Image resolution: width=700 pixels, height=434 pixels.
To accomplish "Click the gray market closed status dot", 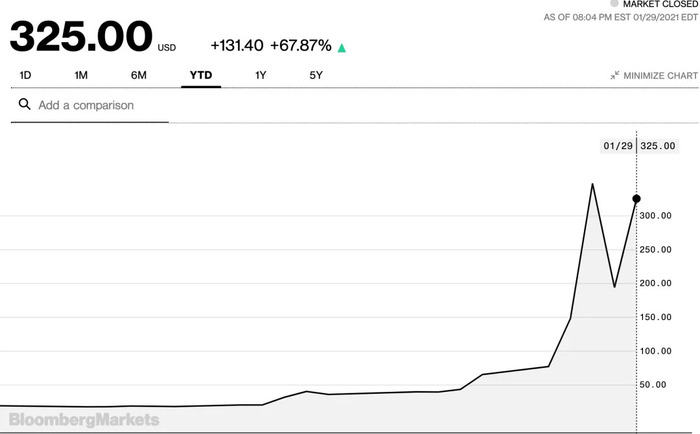I will click(614, 4).
